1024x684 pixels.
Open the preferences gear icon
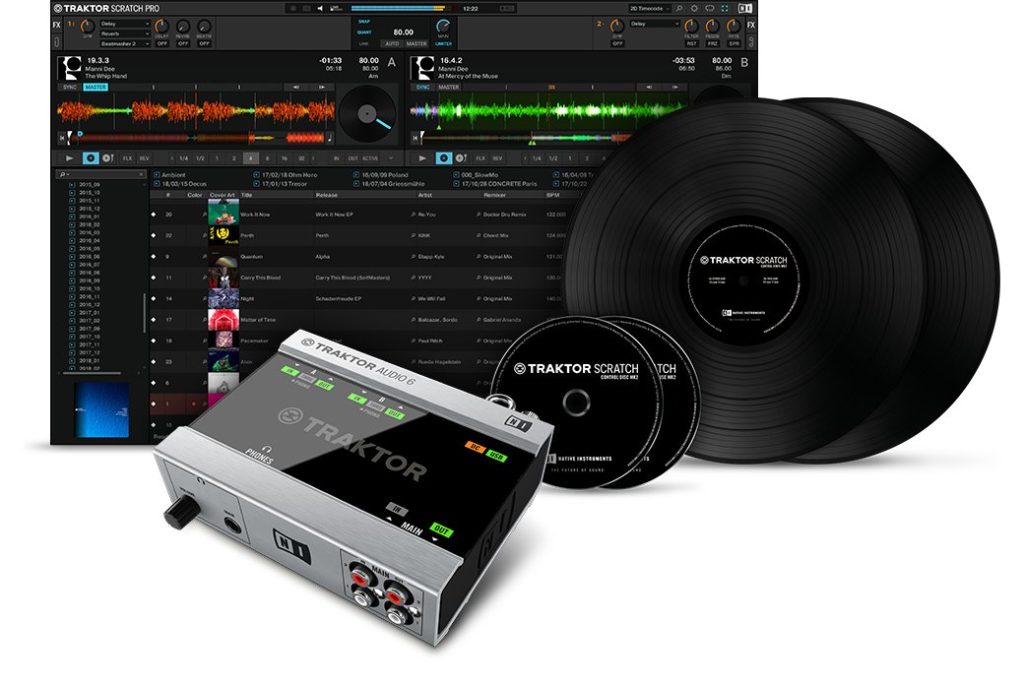pyautogui.click(x=694, y=9)
